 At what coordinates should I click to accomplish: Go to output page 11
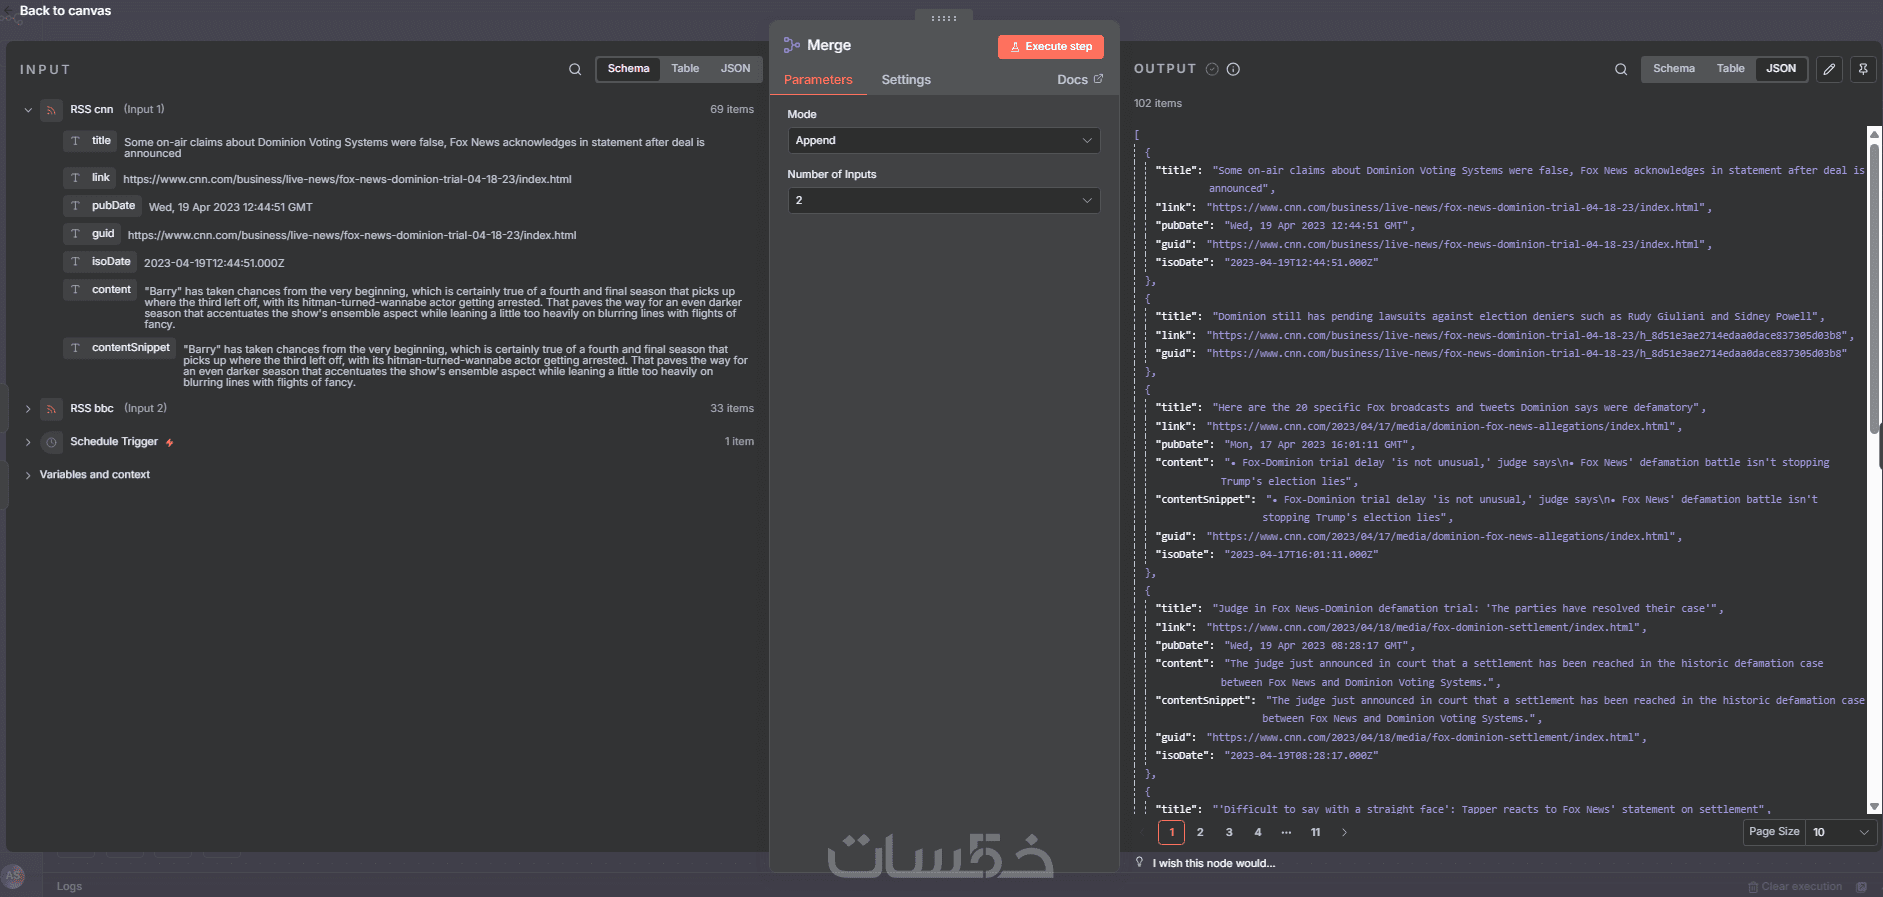[x=1315, y=832]
